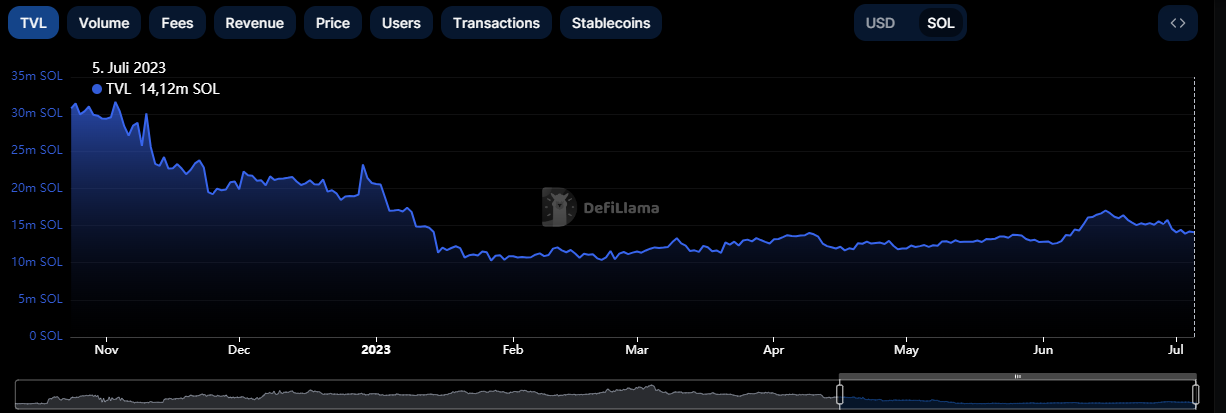The height and width of the screenshot is (413, 1226).
Task: Show the Revenue chart tab
Action: click(254, 22)
